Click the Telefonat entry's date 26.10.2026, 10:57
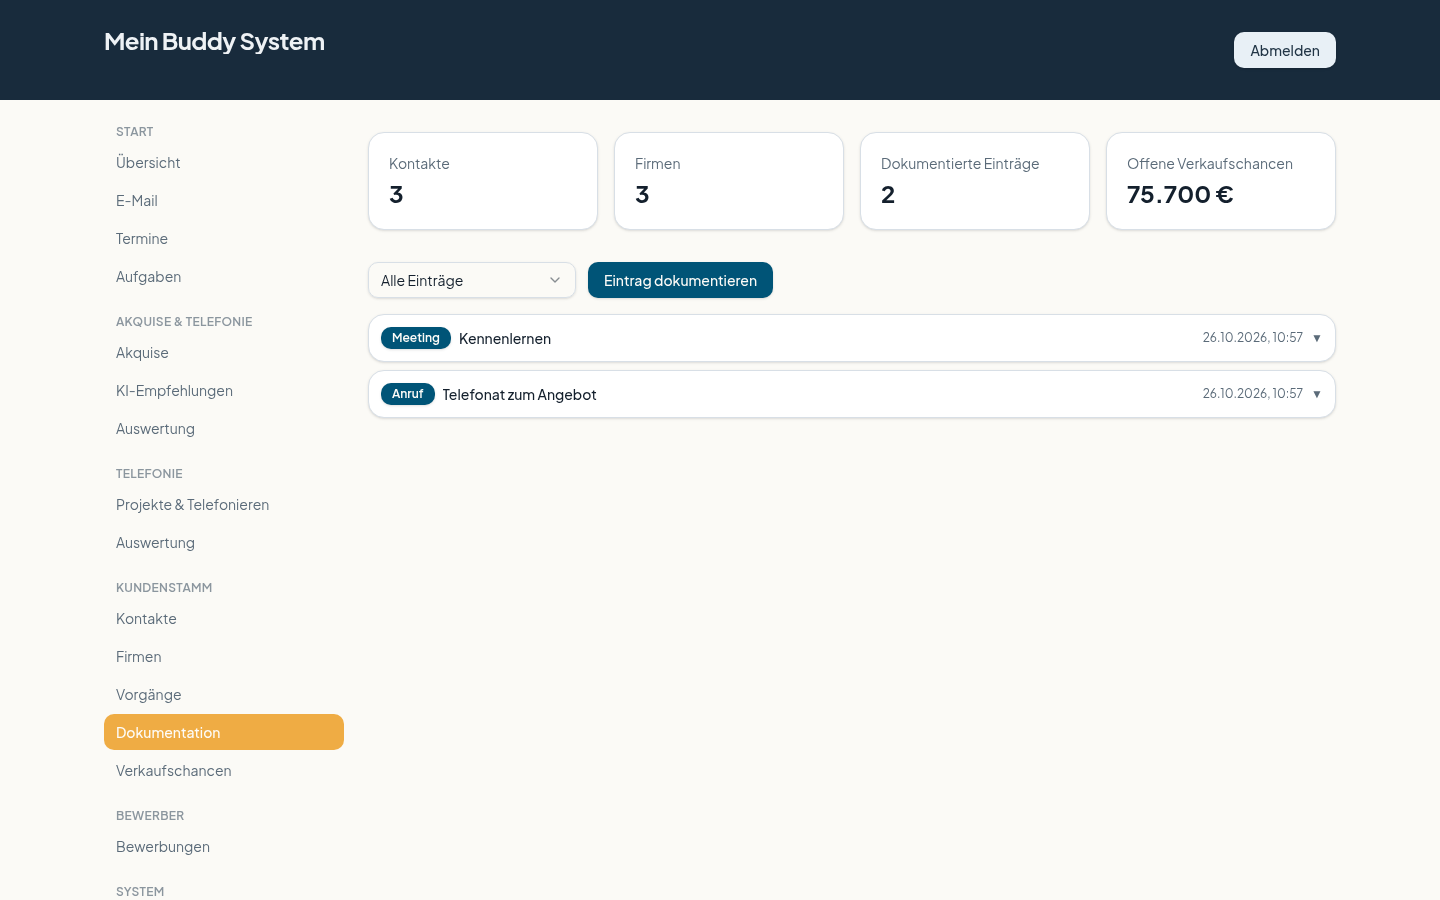1440x900 pixels. (x=1252, y=394)
